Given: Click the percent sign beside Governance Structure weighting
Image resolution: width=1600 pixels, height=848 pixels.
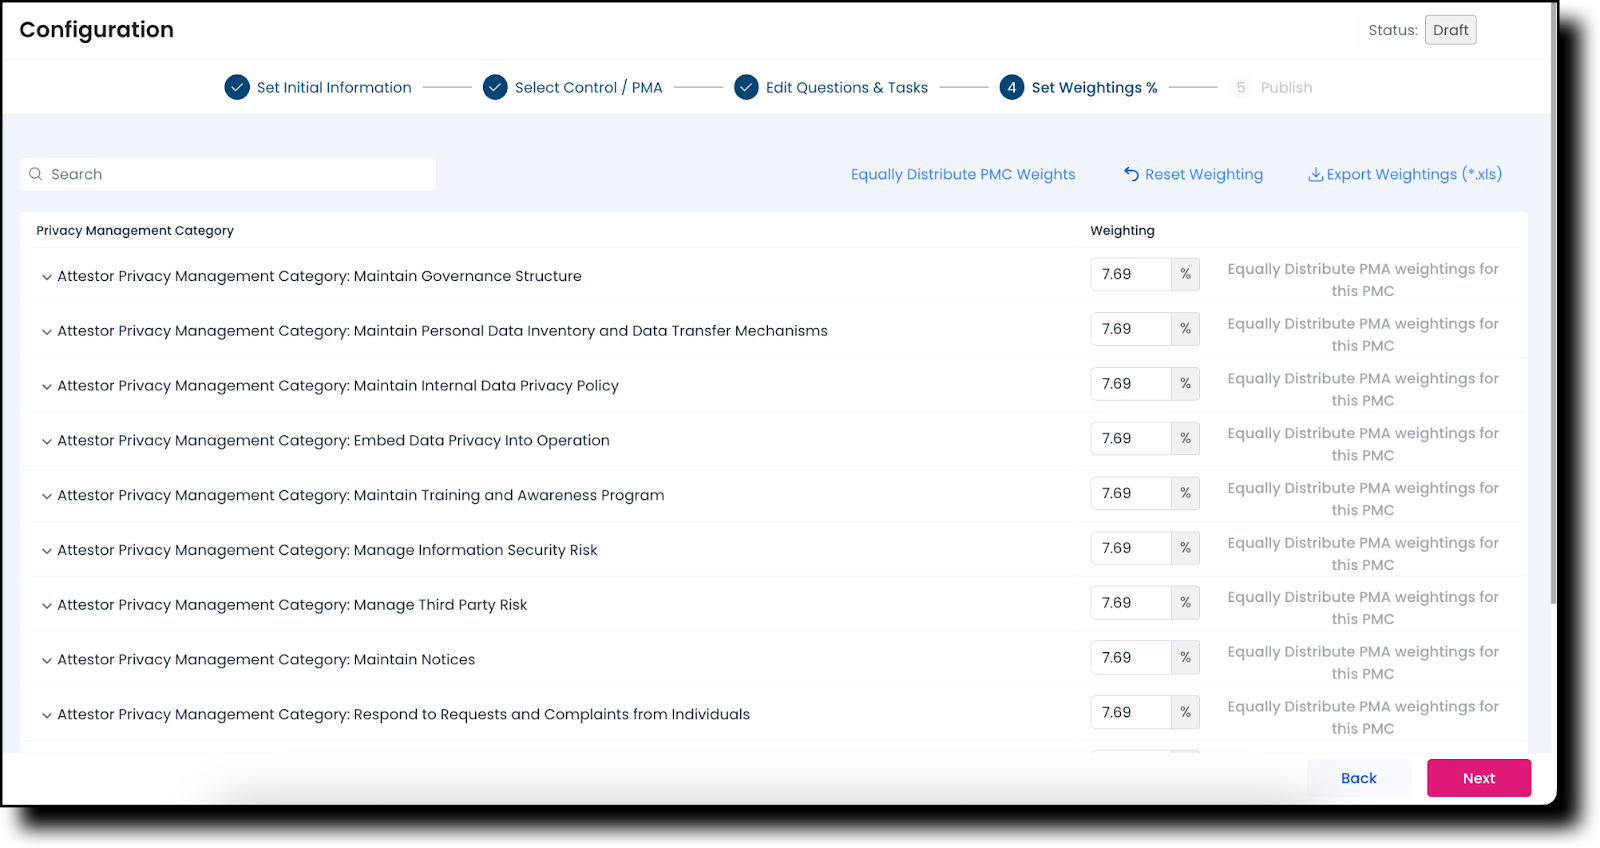Looking at the screenshot, I should pos(1185,274).
